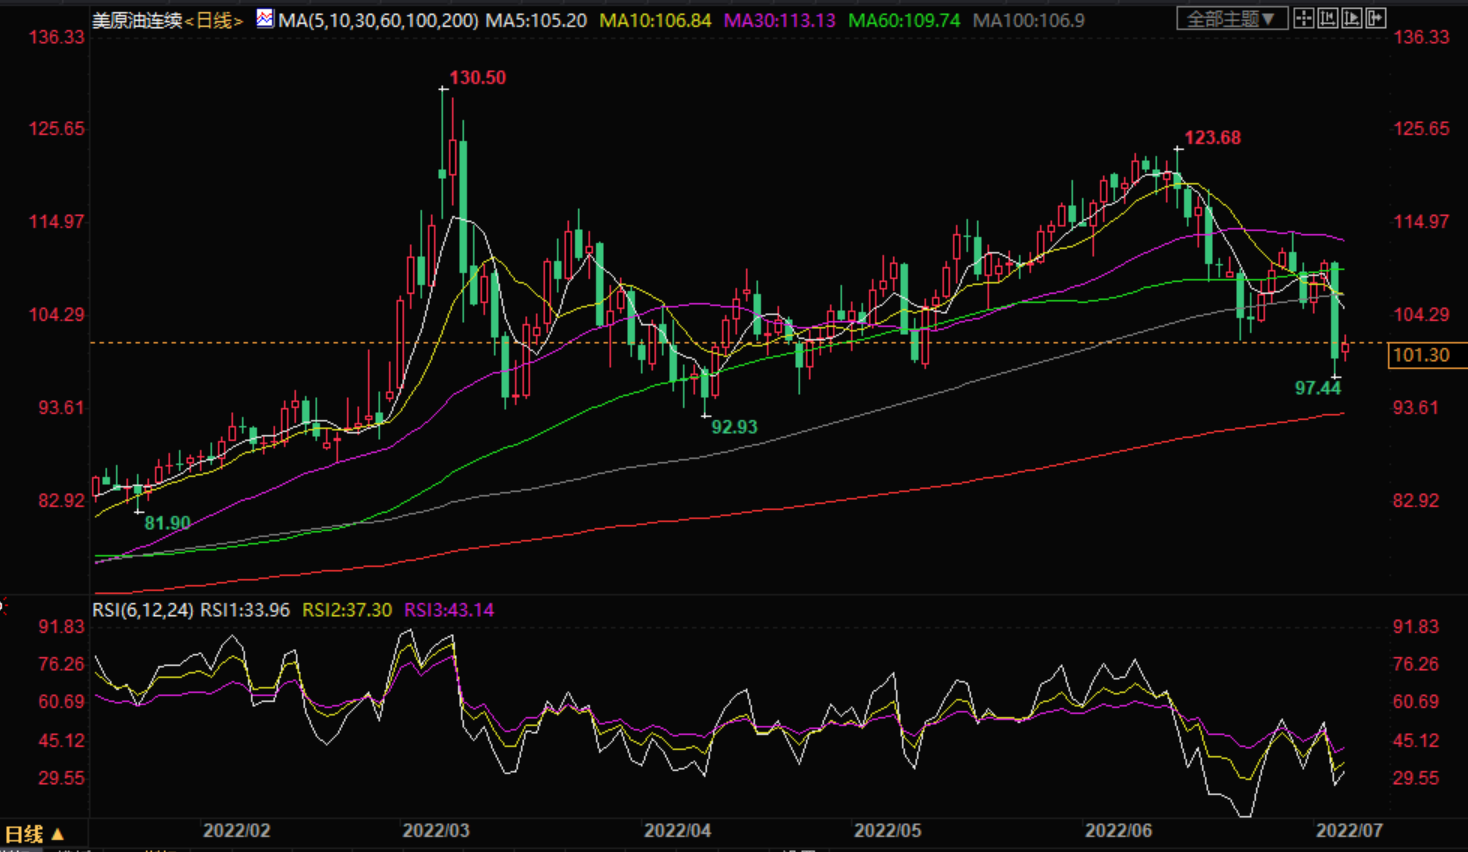Click the left RSI axis value 60.69
The image size is (1468, 852).
(x=62, y=702)
